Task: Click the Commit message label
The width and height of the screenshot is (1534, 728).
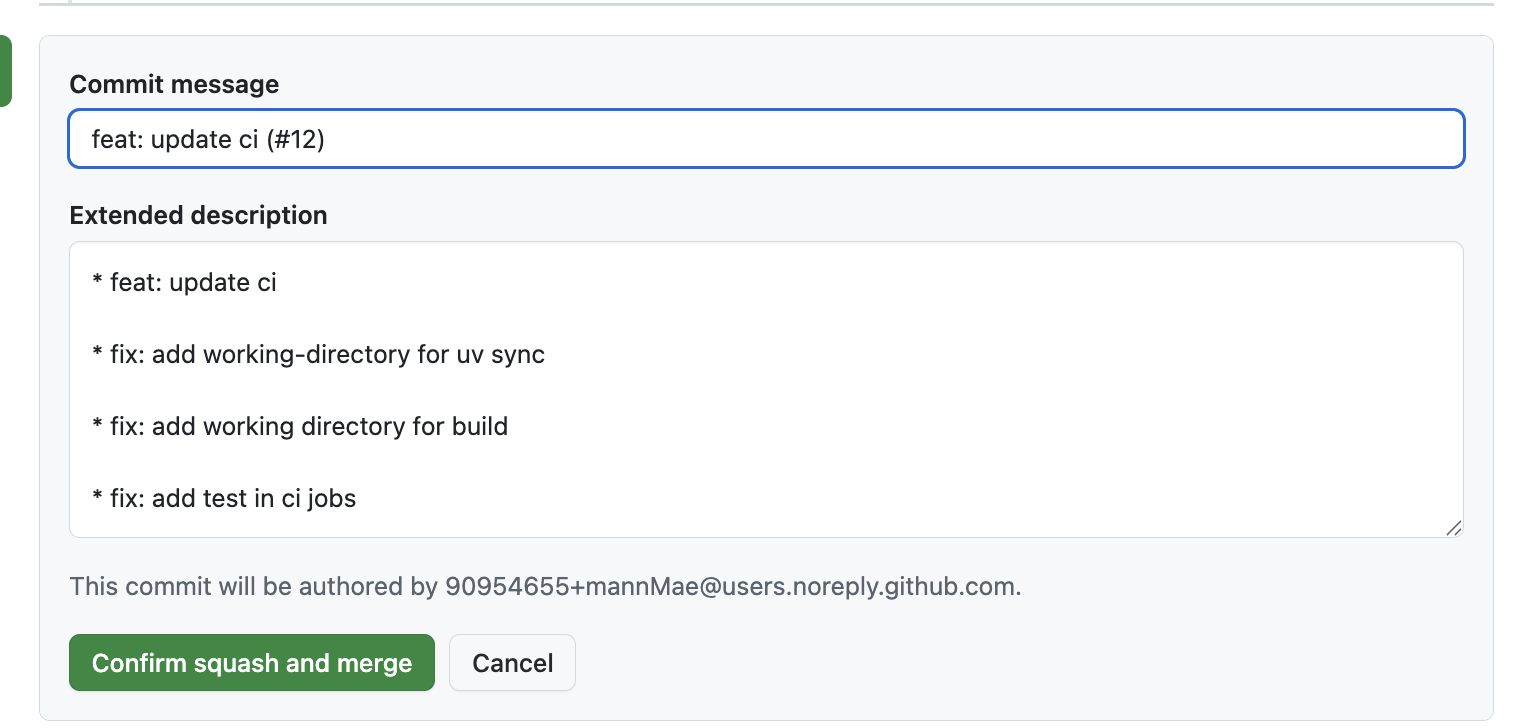Action: click(x=174, y=84)
